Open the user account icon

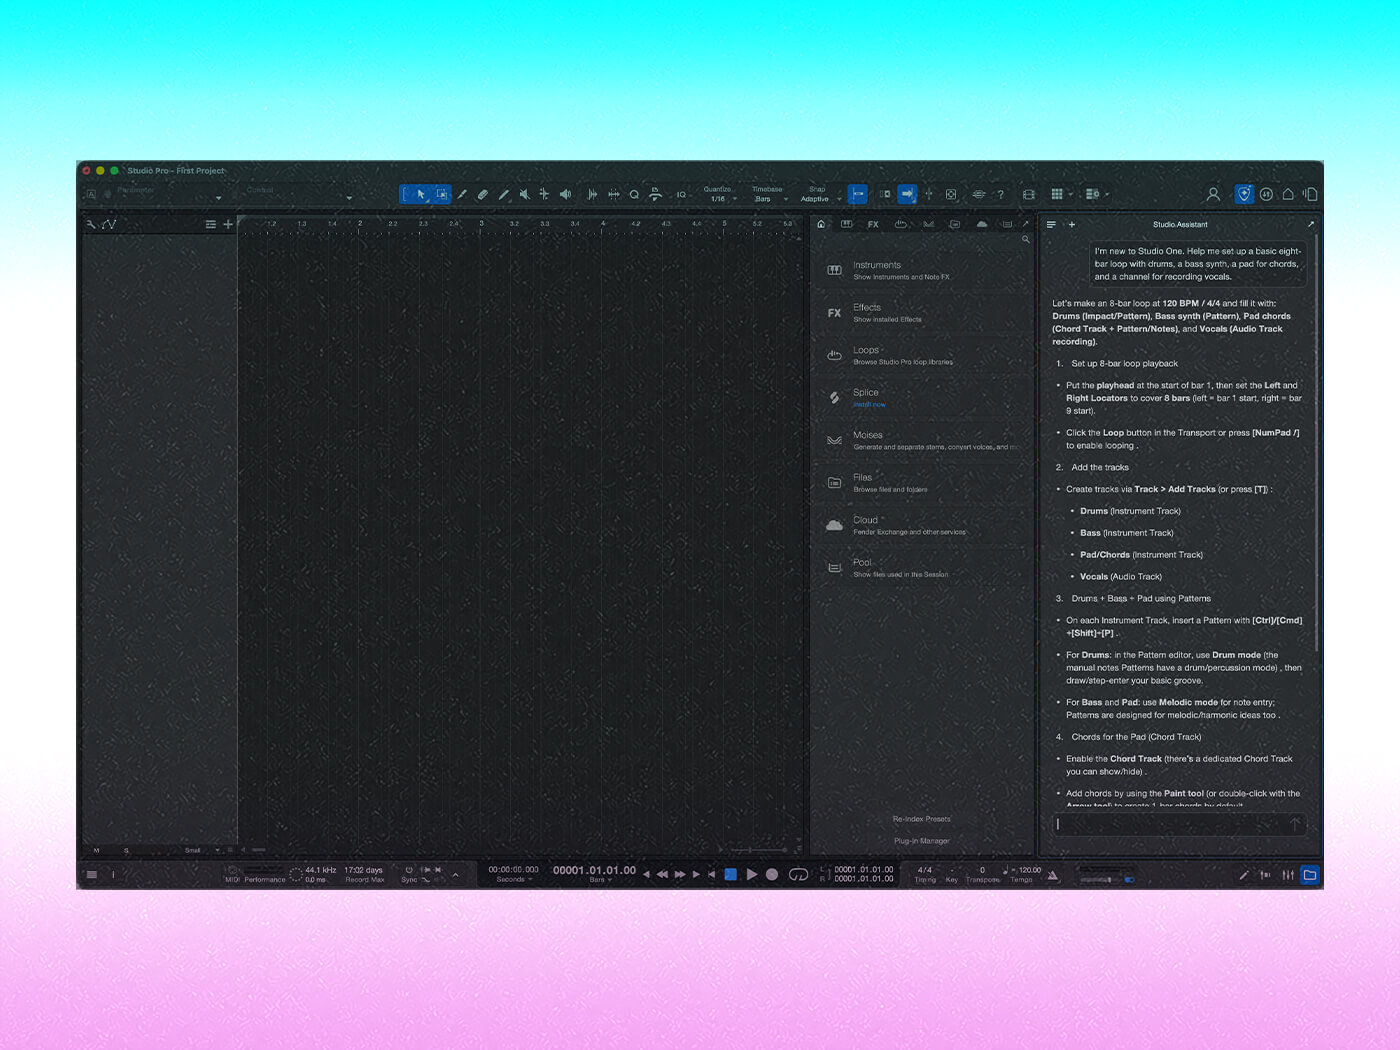[x=1213, y=194]
